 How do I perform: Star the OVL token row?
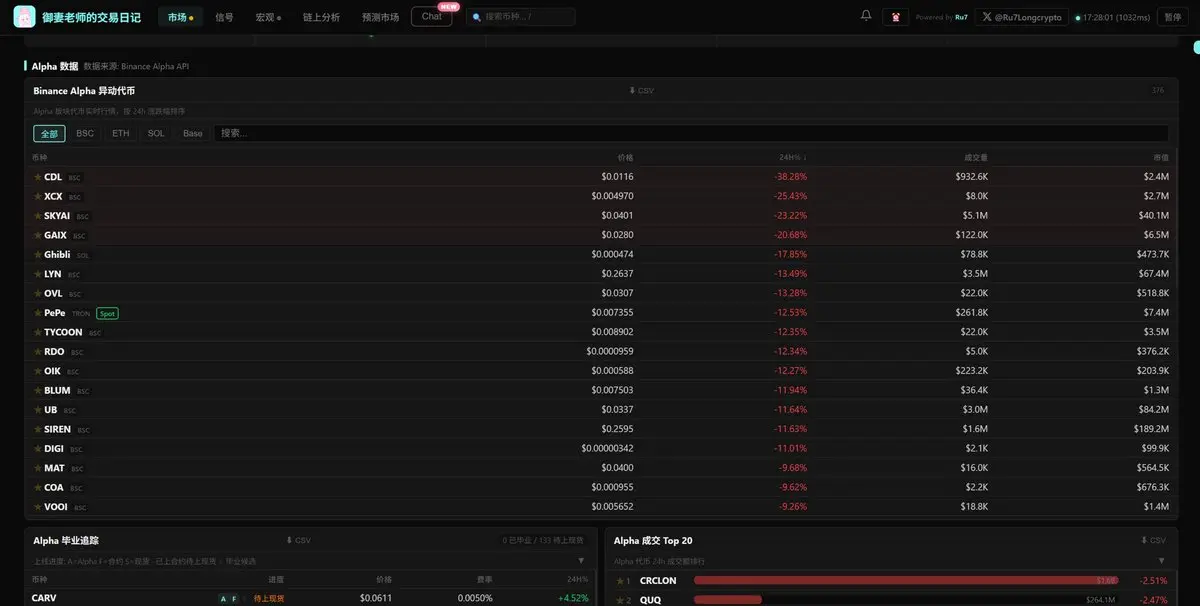38,293
